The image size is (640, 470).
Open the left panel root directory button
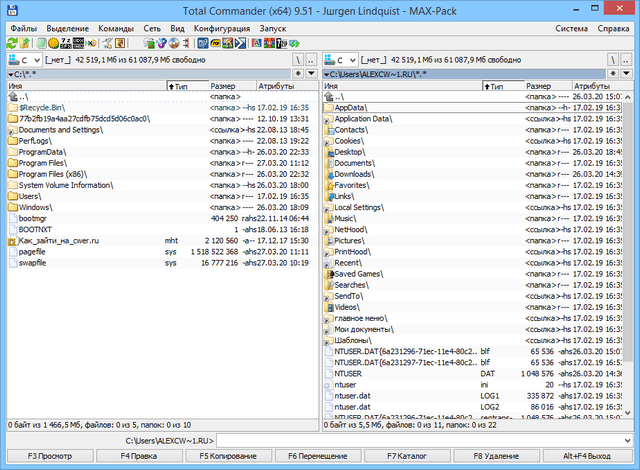point(297,61)
